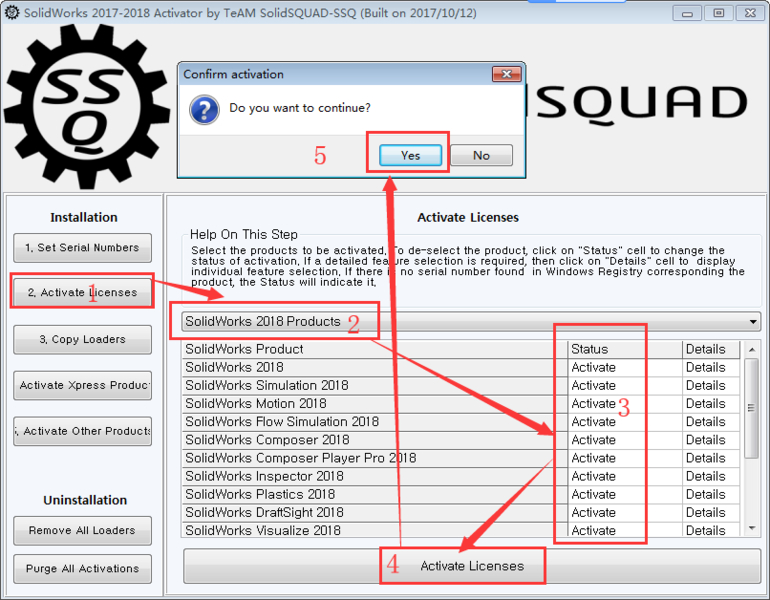Close the Confirm activation dialog
This screenshot has width=770, height=600.
pyautogui.click(x=506, y=74)
